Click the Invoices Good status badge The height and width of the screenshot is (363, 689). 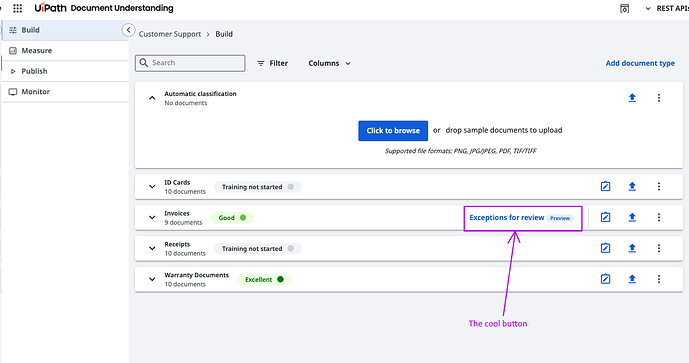[x=232, y=218]
